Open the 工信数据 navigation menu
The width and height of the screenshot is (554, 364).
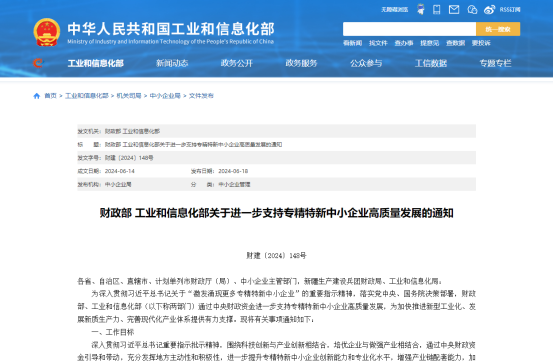[x=431, y=63]
